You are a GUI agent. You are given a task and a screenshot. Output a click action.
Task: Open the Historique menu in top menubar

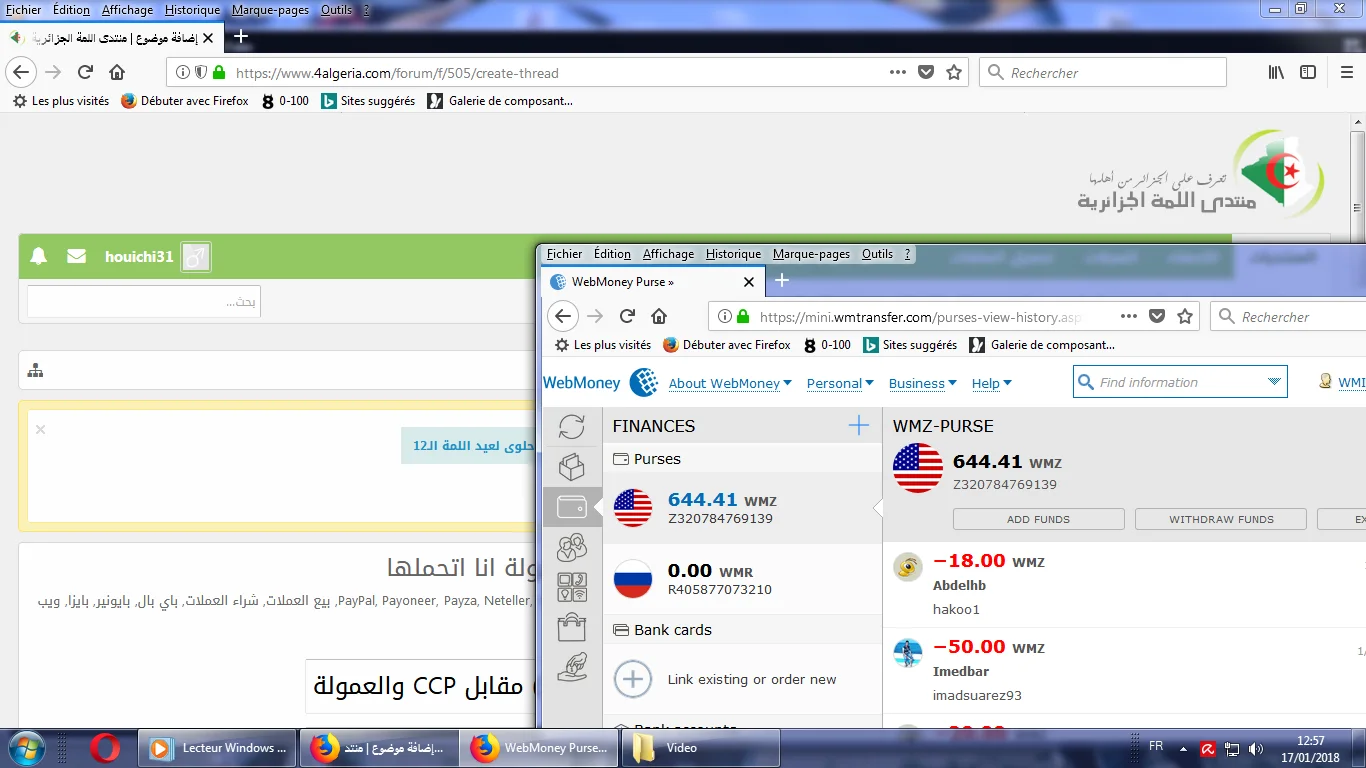point(192,10)
